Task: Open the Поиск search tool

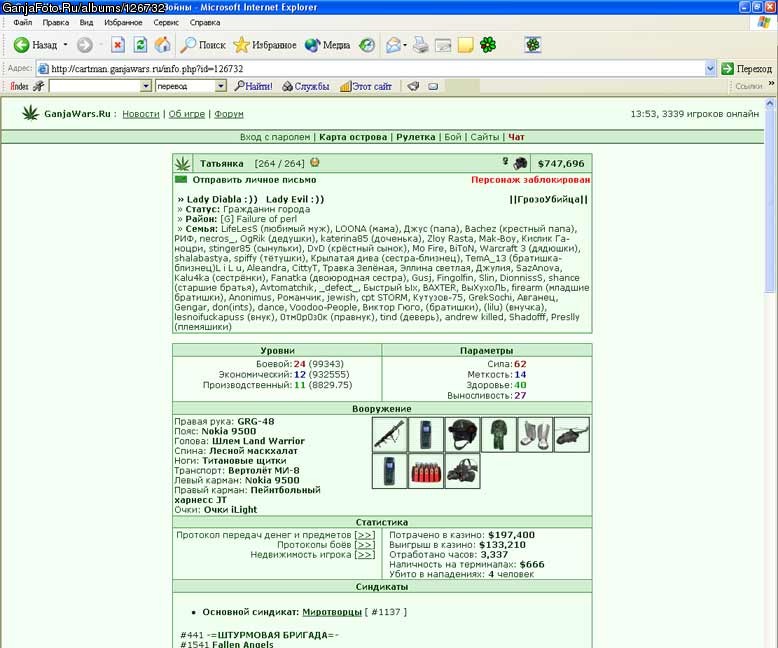Action: [x=203, y=45]
